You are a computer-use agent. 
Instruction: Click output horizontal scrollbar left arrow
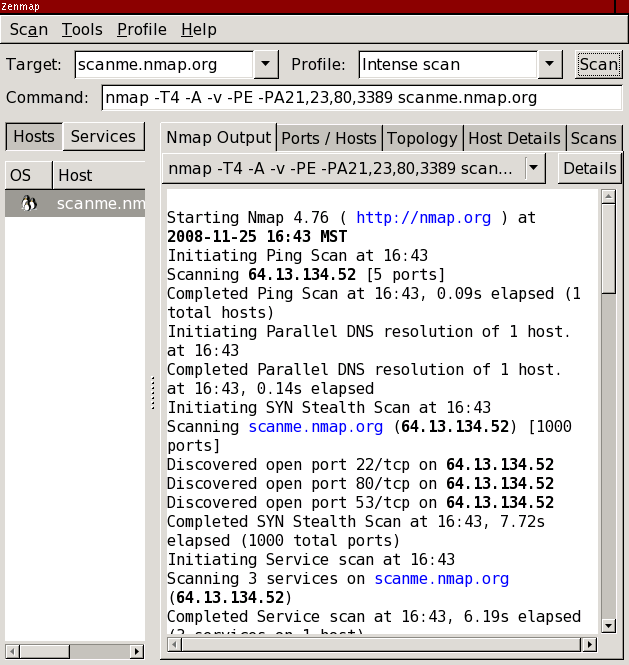(174, 645)
